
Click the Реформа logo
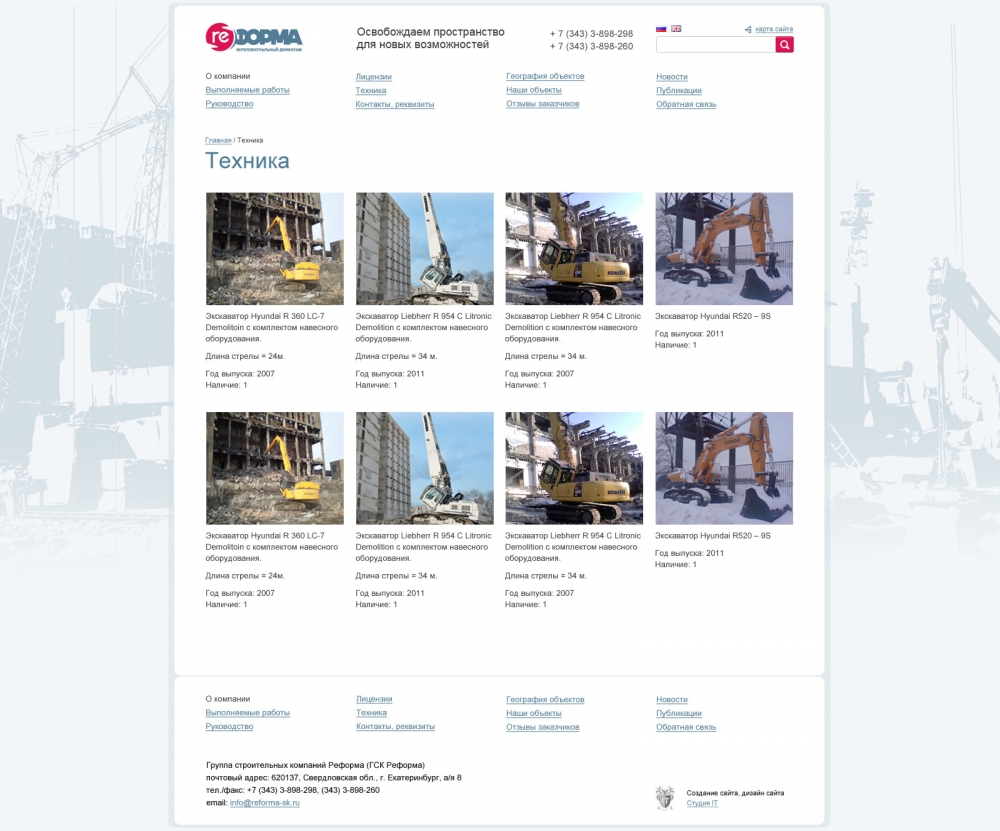tap(254, 38)
